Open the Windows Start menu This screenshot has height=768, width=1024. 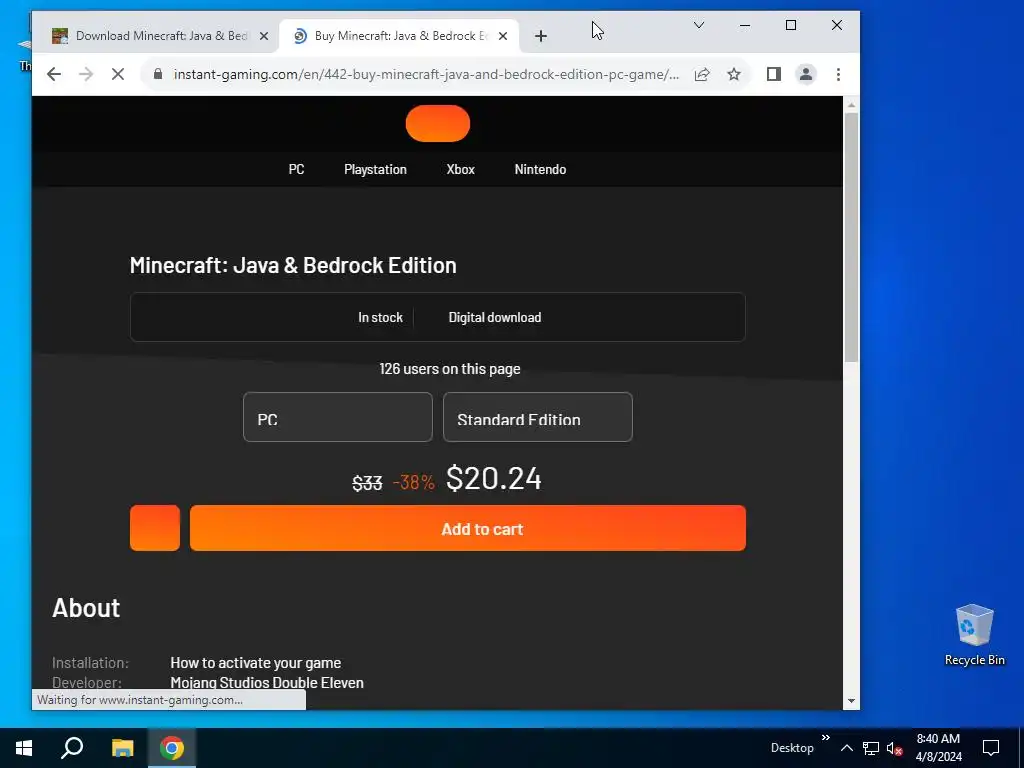pos(24,748)
